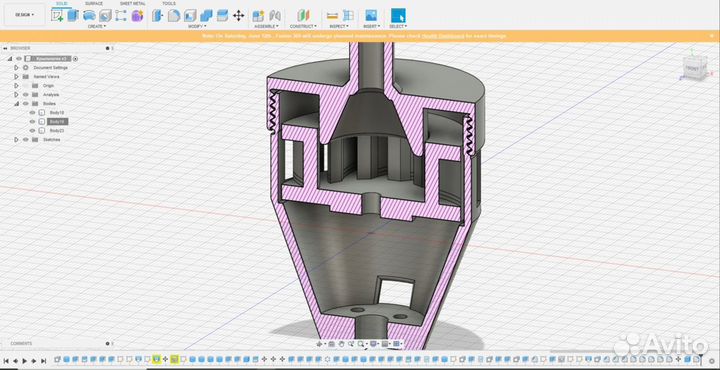
Task: Toggle visibility of Body19
Action: click(x=32, y=122)
